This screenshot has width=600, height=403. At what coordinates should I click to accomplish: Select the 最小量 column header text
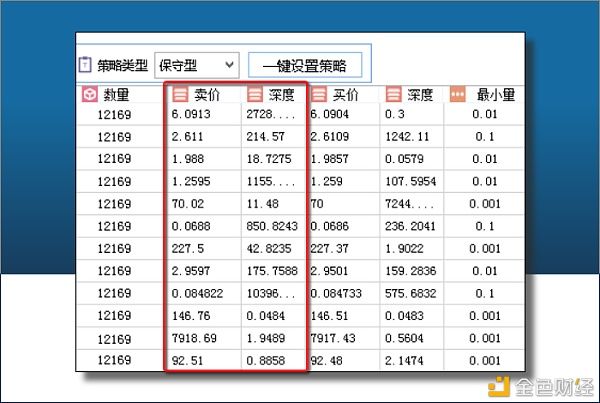point(496,95)
